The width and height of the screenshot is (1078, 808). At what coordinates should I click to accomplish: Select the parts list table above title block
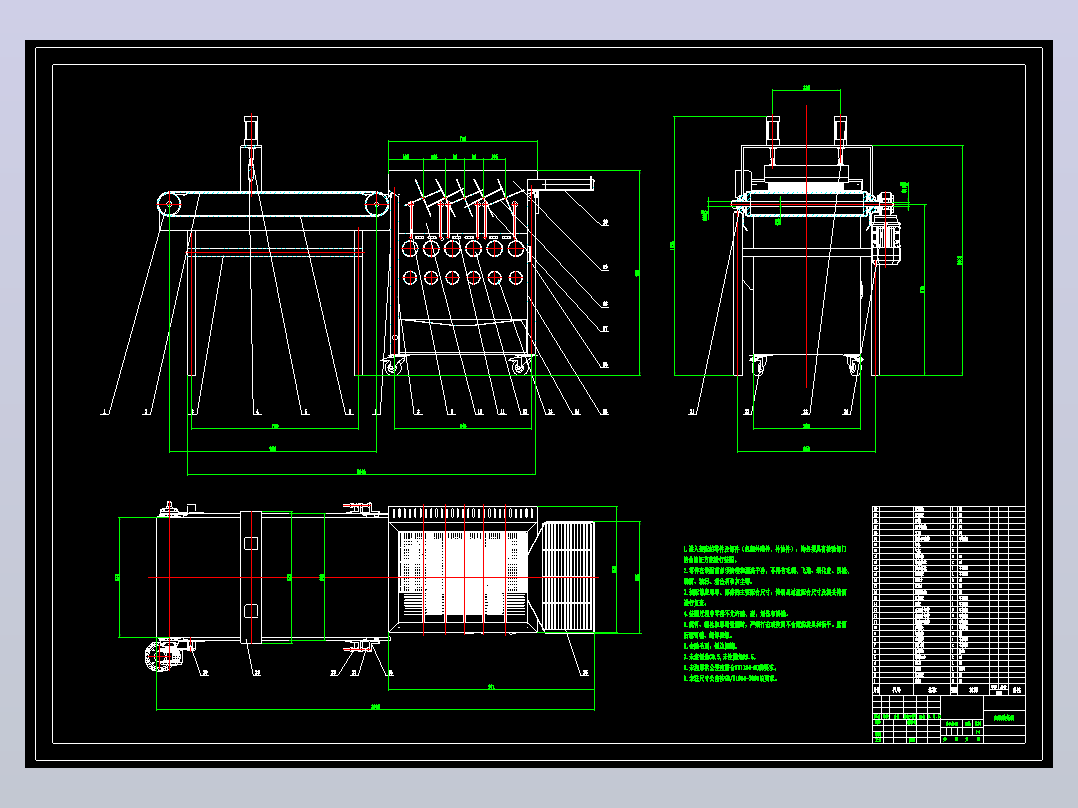point(949,600)
